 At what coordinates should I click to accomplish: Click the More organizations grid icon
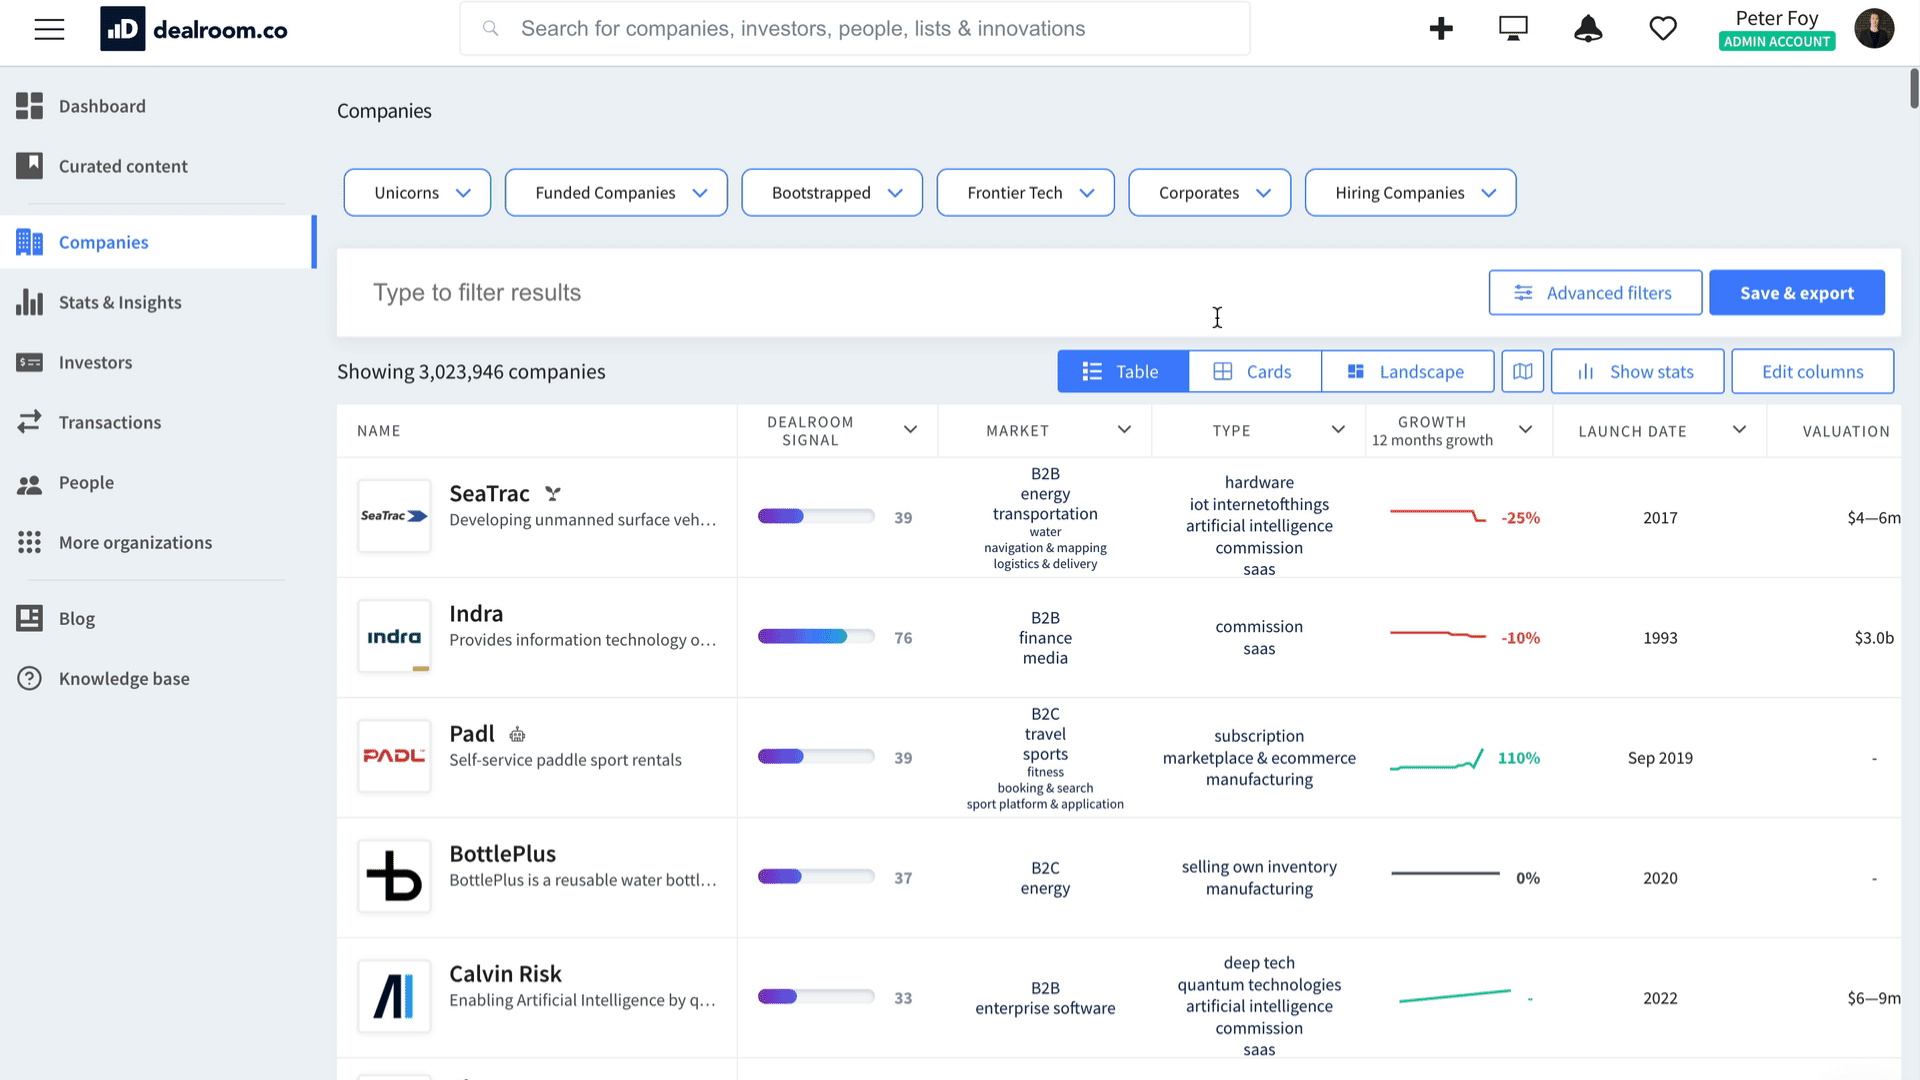point(30,542)
